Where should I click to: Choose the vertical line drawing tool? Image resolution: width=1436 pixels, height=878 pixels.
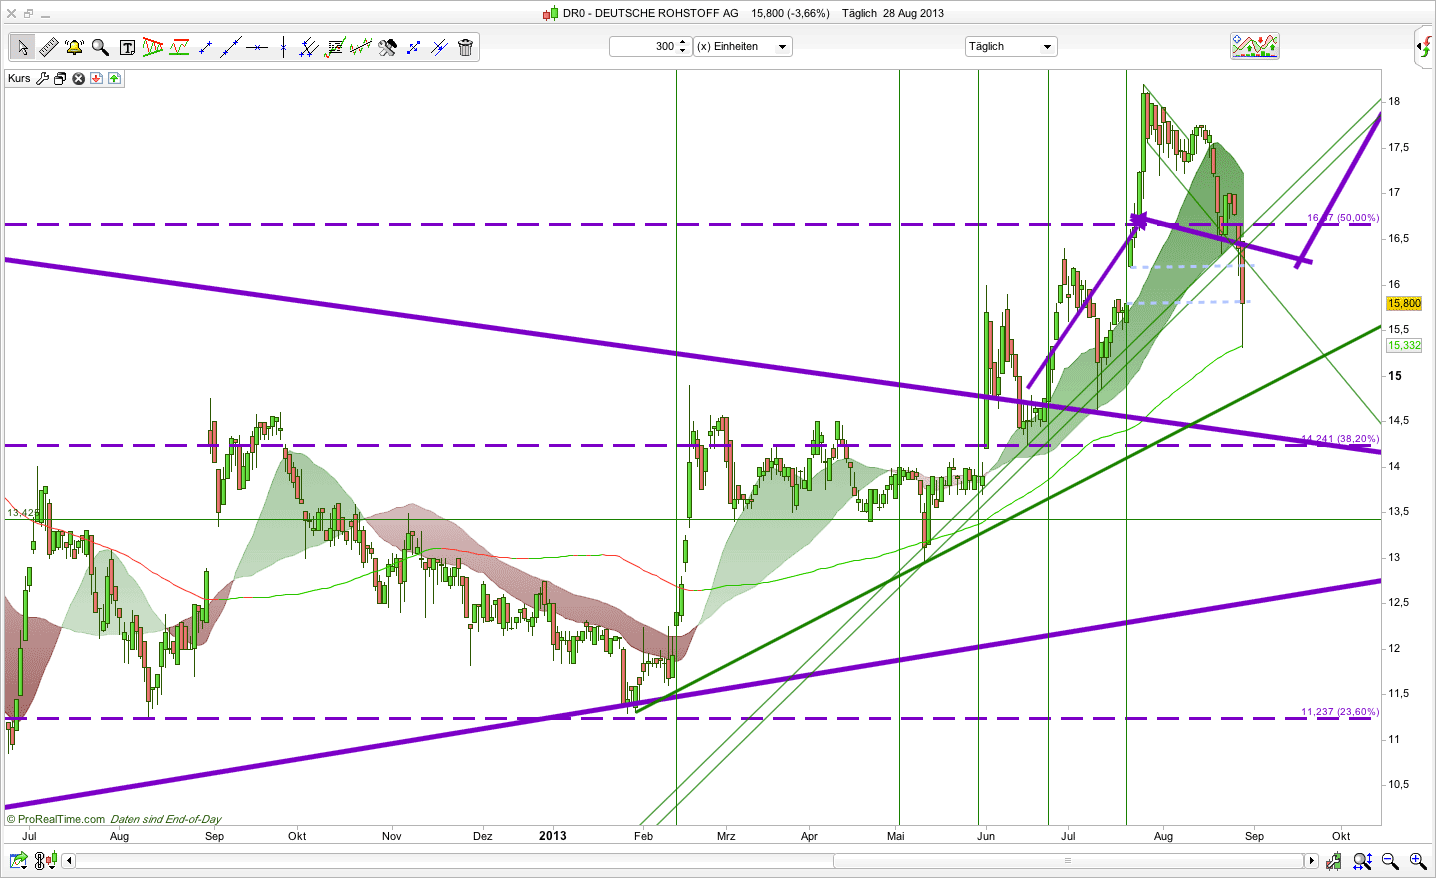point(284,47)
